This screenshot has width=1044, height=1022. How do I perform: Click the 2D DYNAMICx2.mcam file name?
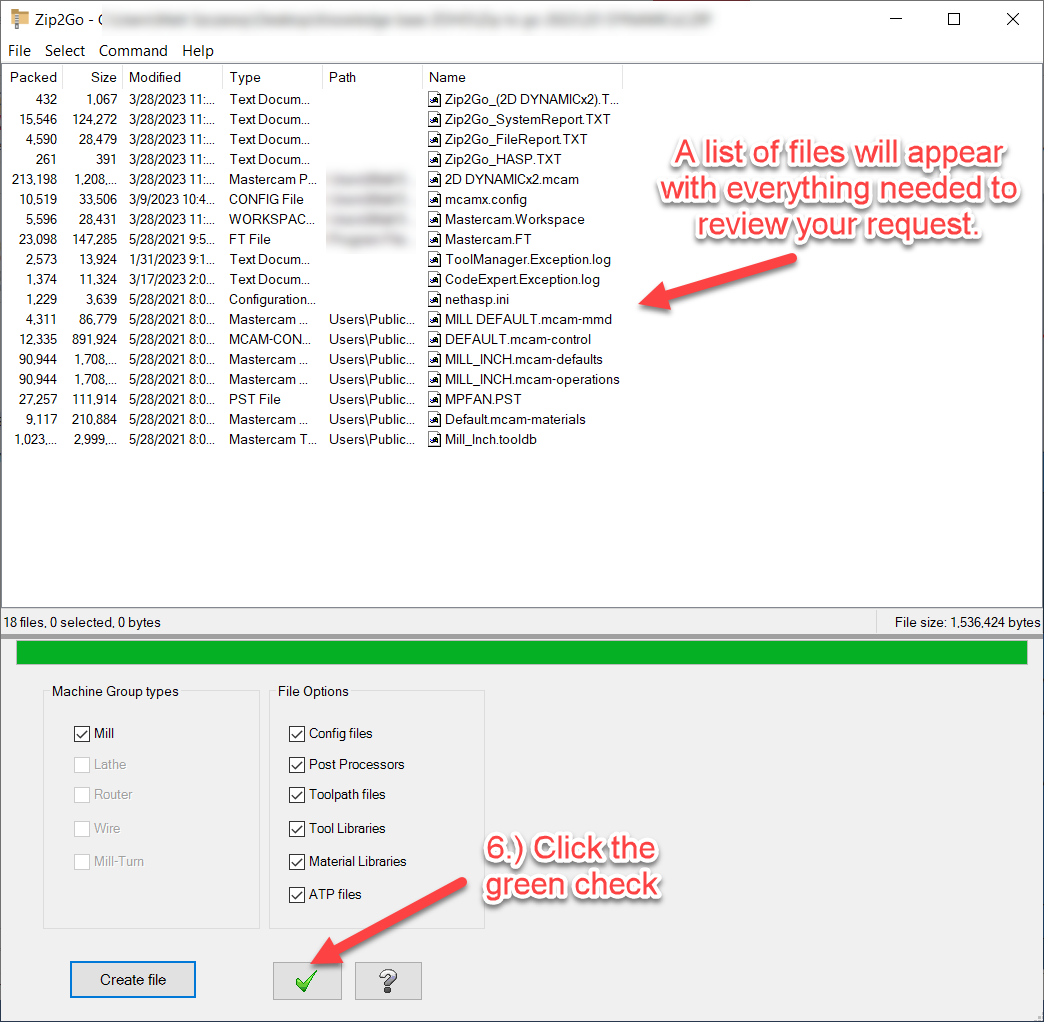click(x=511, y=179)
